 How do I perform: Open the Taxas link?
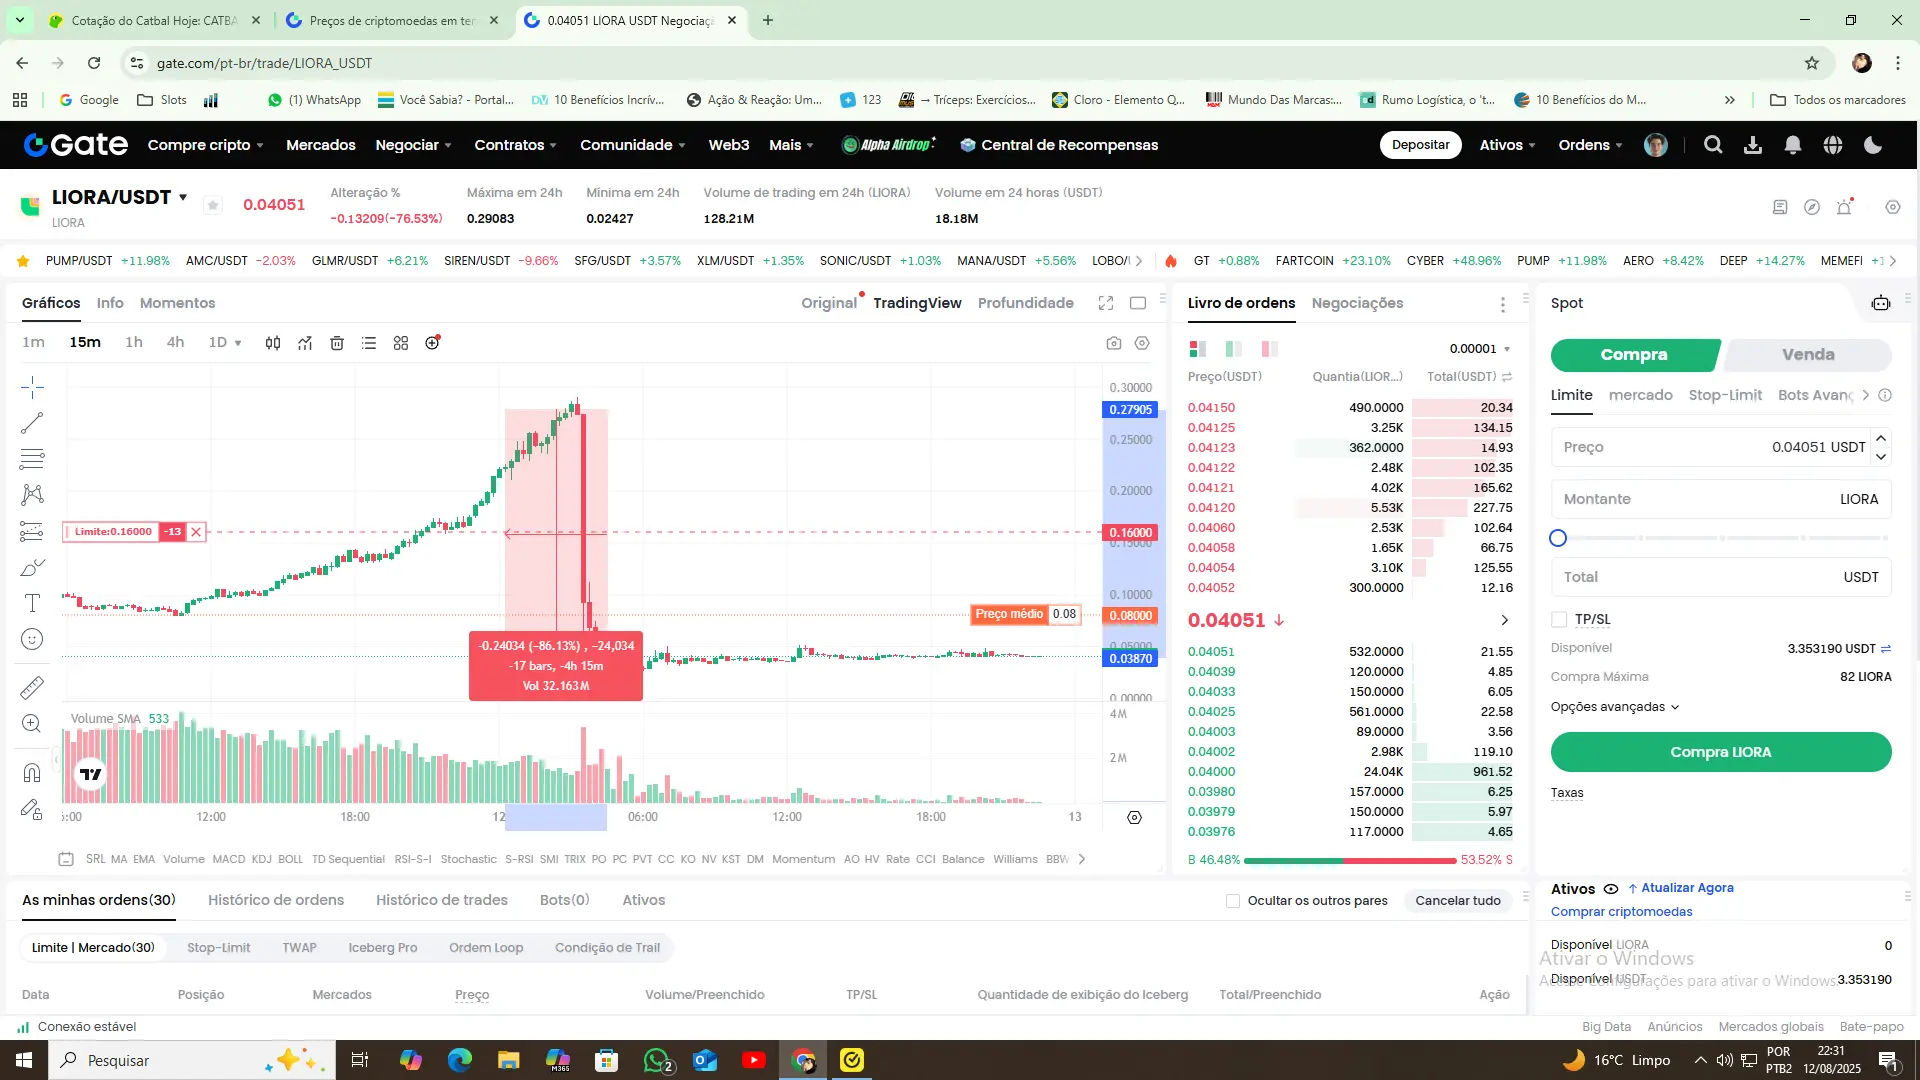[x=1567, y=793]
